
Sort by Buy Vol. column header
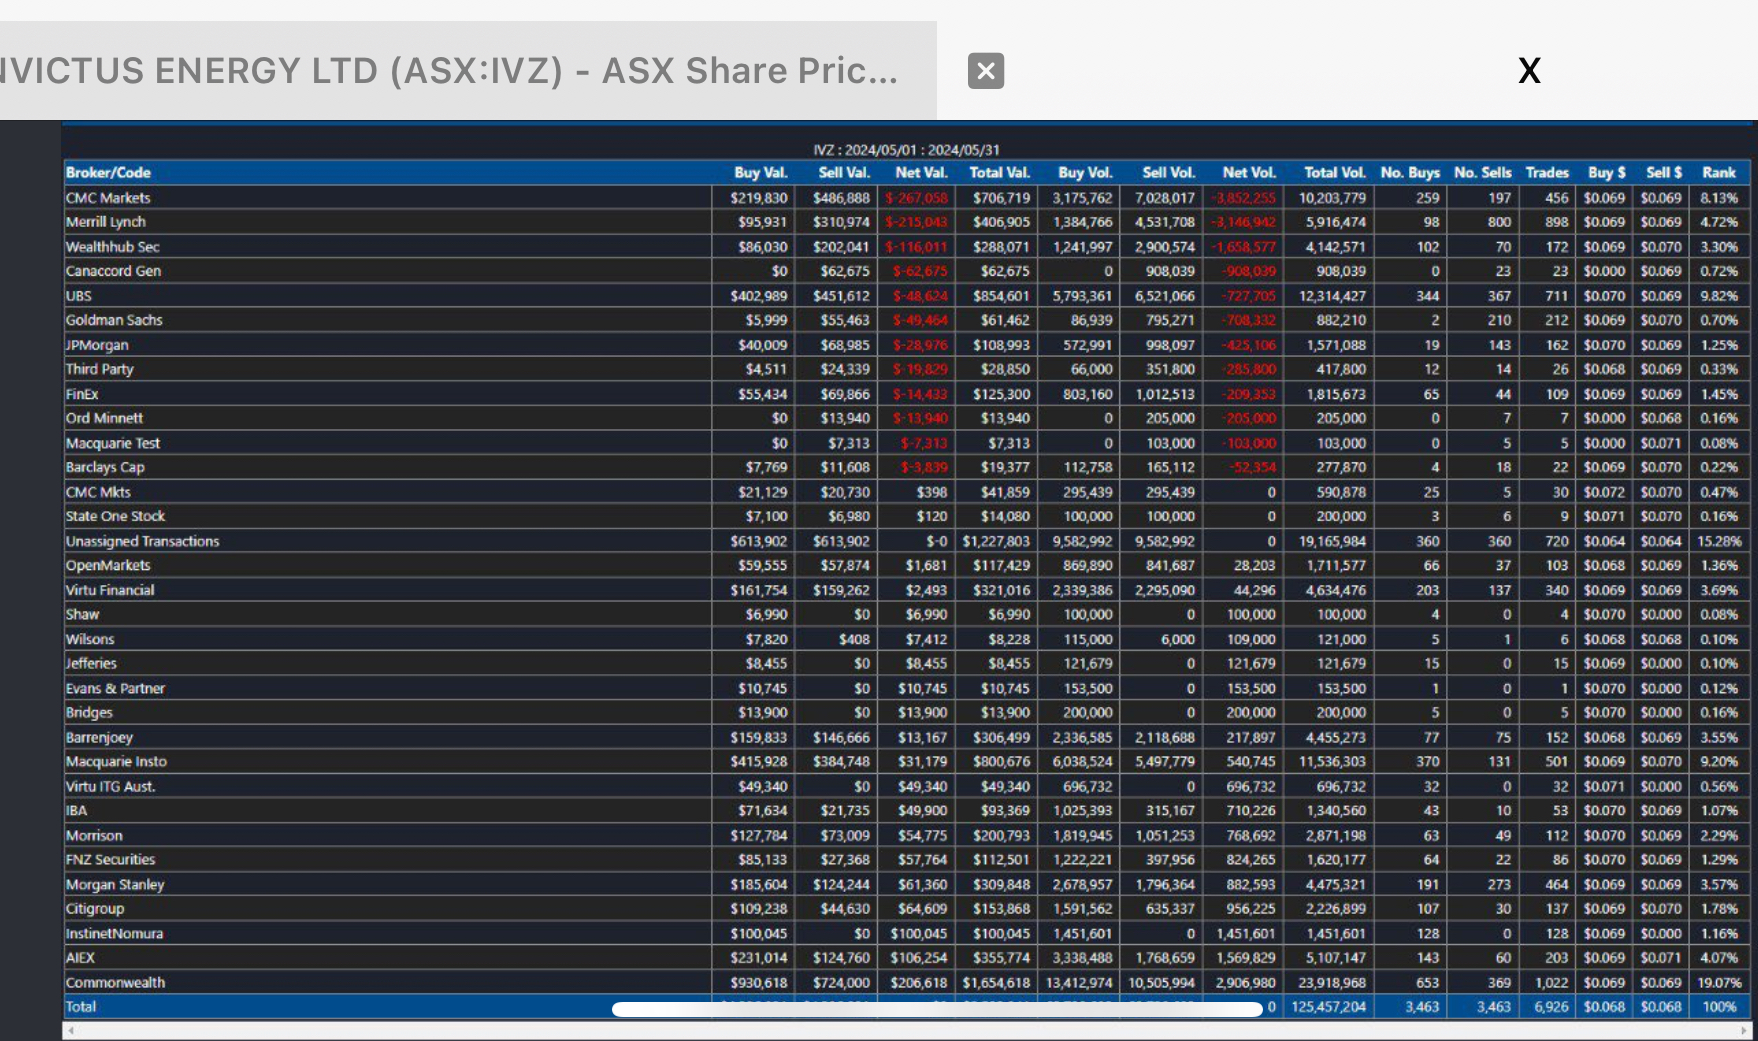pos(1085,173)
